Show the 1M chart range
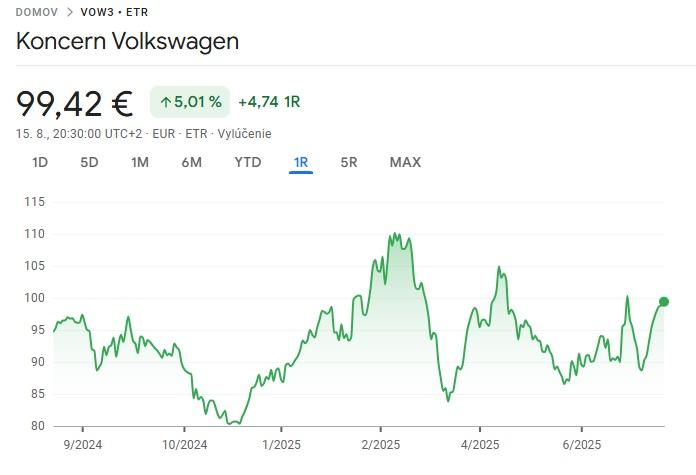The width and height of the screenshot is (696, 475). pyautogui.click(x=140, y=162)
